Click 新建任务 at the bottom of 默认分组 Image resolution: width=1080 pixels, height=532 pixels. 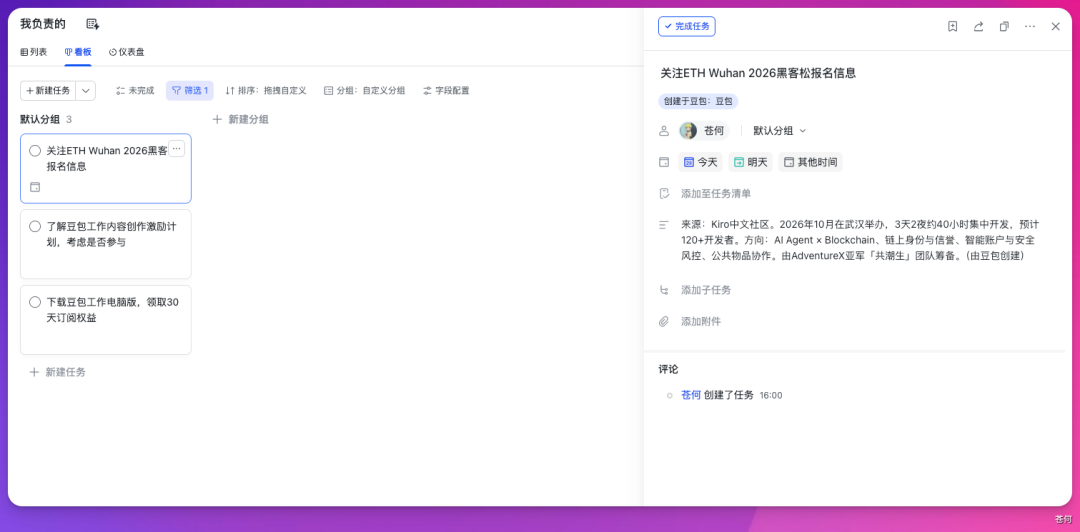58,372
